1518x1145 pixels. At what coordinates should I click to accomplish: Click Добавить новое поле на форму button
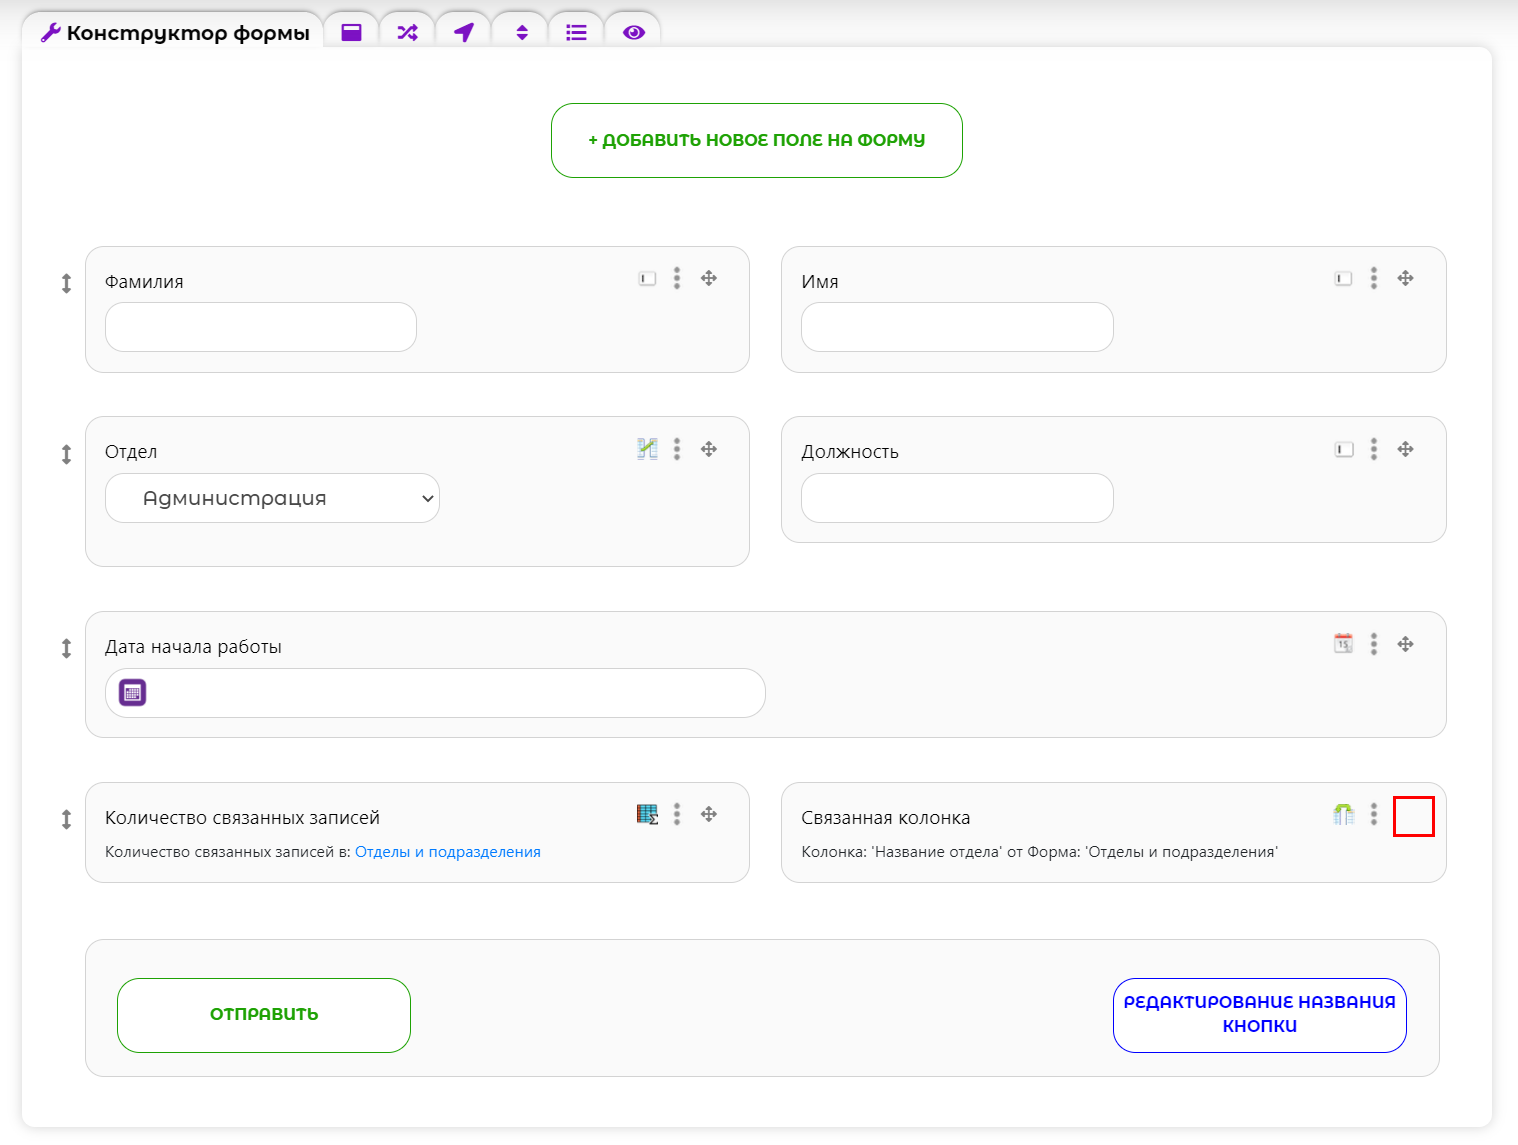tap(756, 140)
